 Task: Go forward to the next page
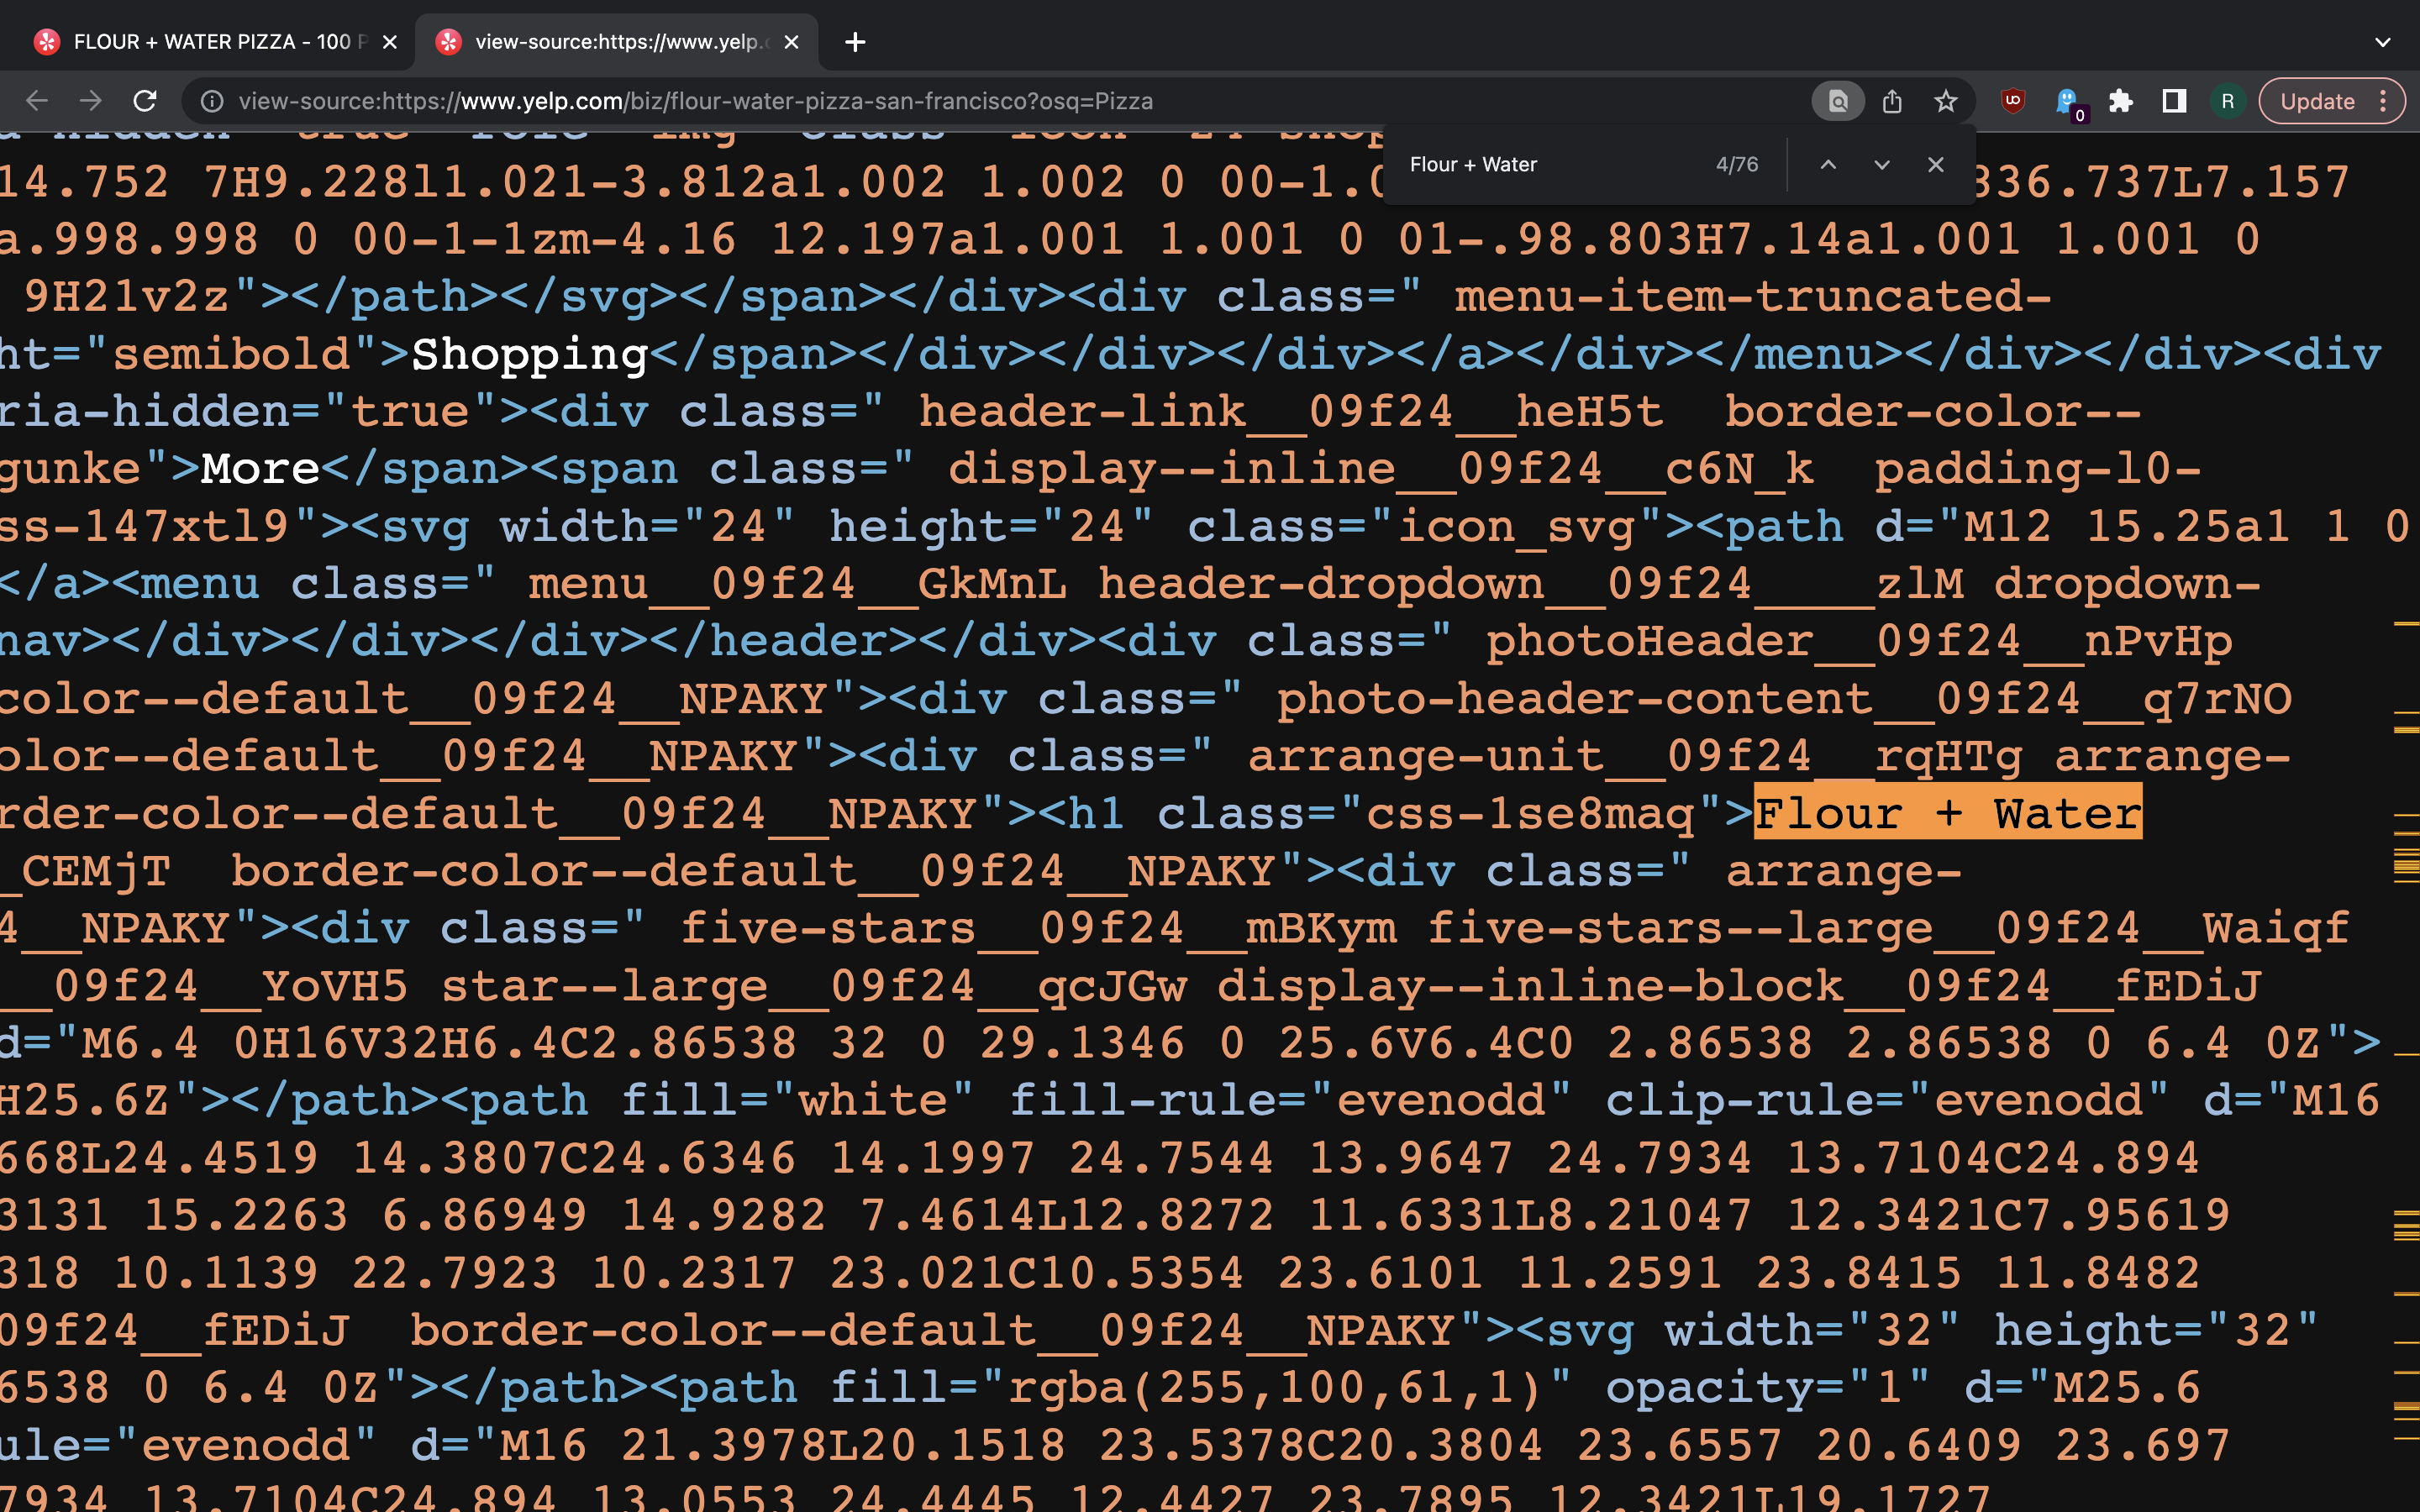pos(91,101)
